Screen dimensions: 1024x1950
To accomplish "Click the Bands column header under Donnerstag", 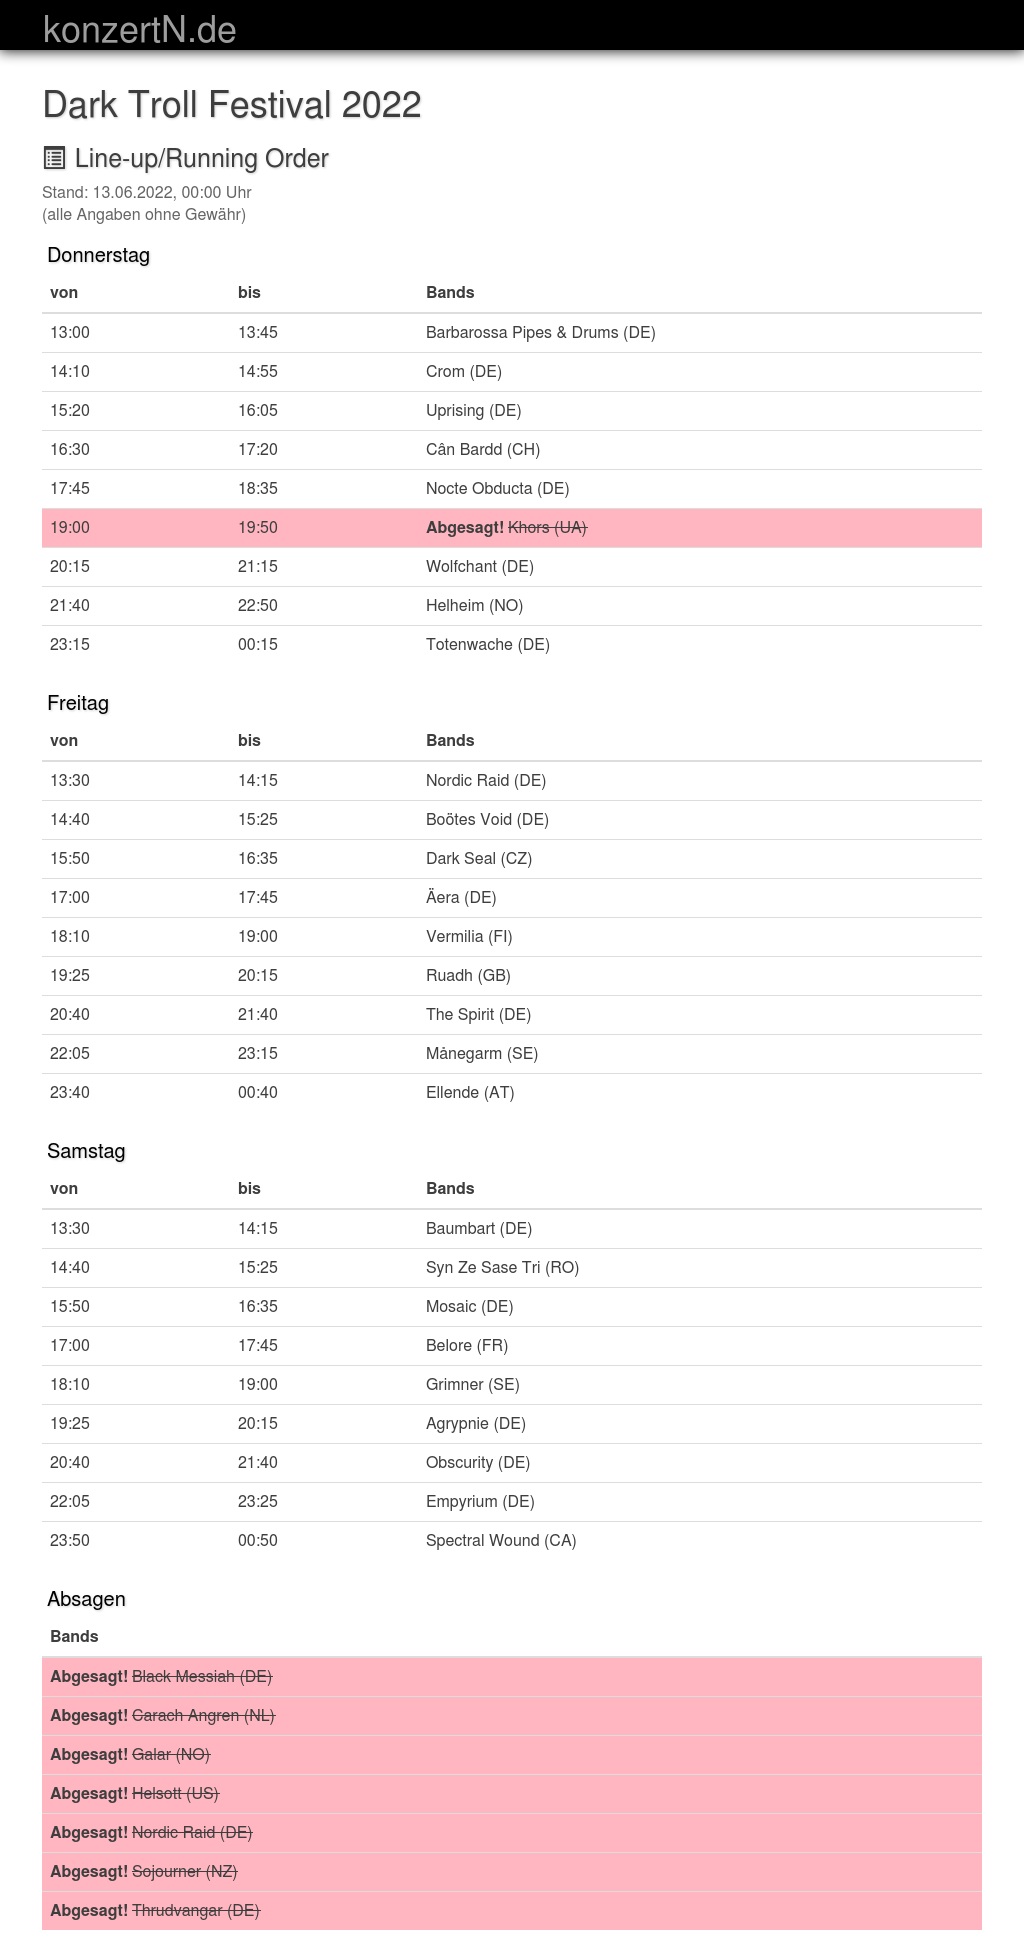I will pyautogui.click(x=450, y=293).
